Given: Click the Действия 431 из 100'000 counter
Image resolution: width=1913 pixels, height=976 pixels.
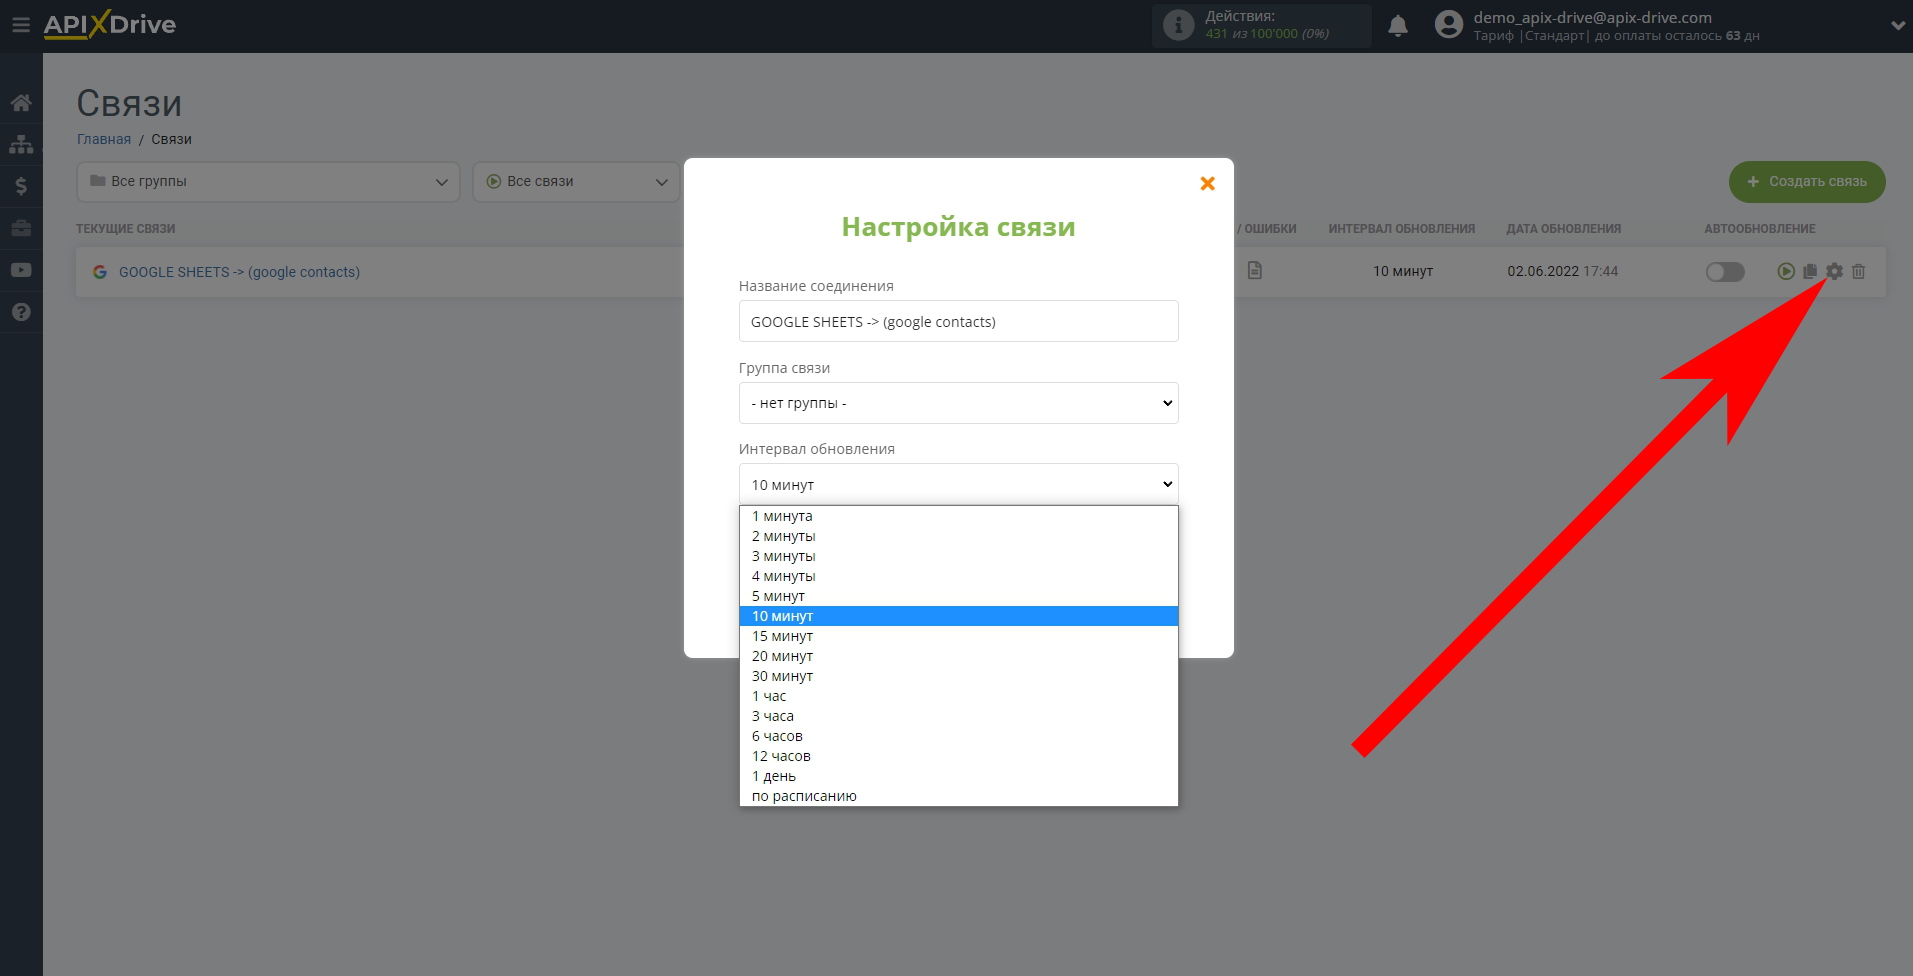Looking at the screenshot, I should click(x=1262, y=26).
